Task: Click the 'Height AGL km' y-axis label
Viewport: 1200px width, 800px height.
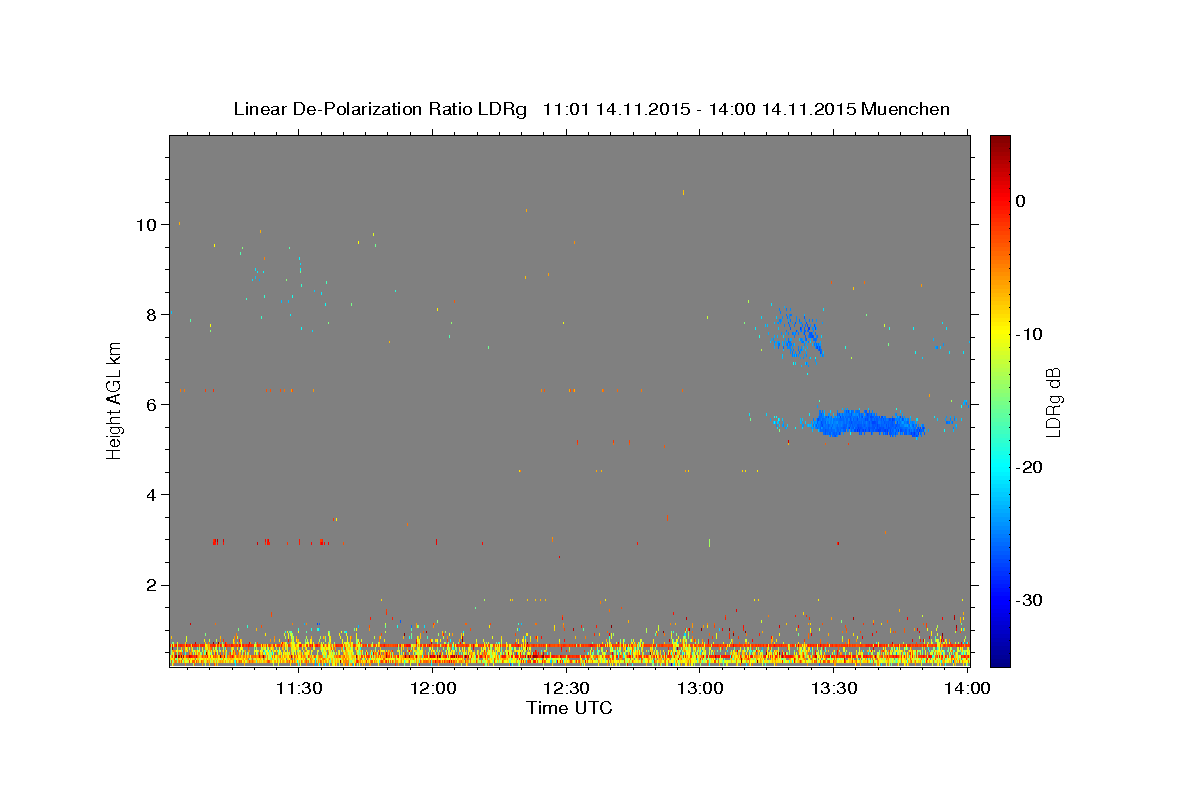Action: 114,401
